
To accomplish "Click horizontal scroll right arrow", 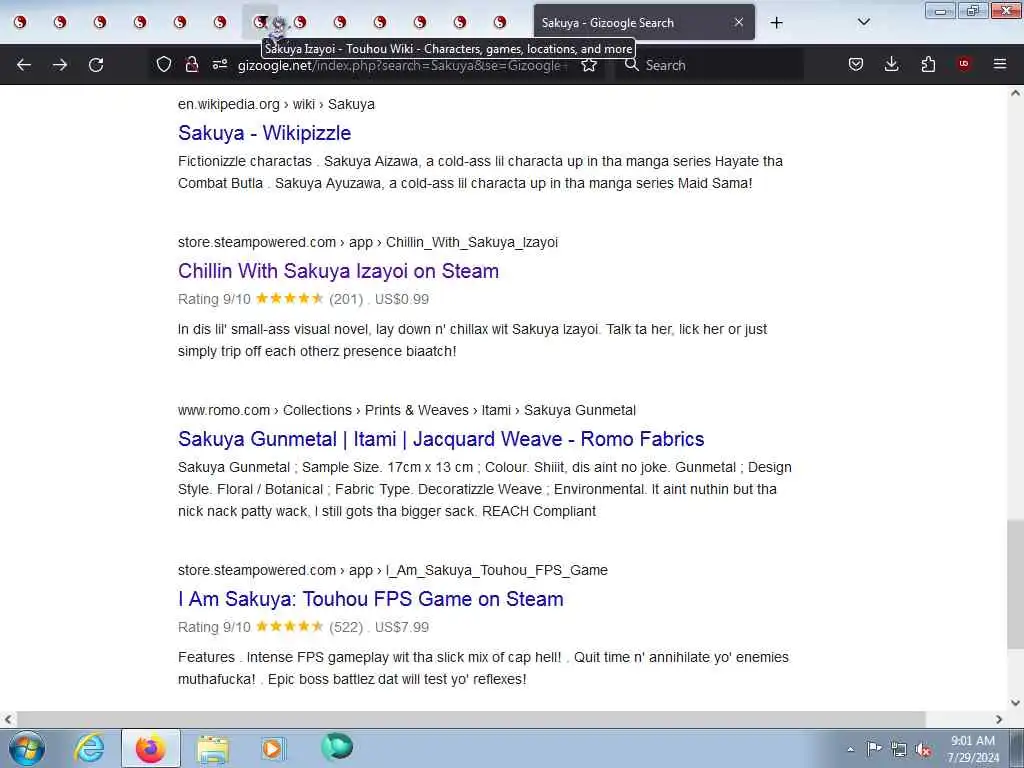I will pyautogui.click(x=999, y=719).
